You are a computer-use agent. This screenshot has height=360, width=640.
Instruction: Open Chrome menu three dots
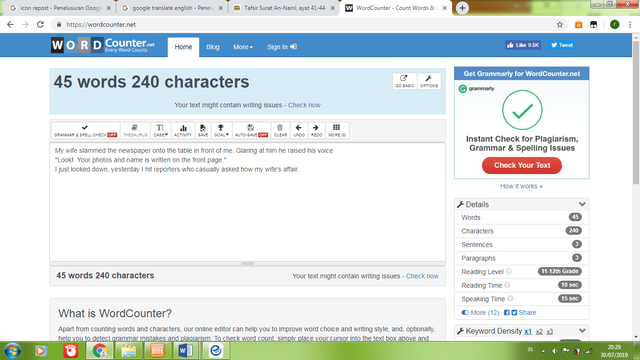tap(630, 24)
